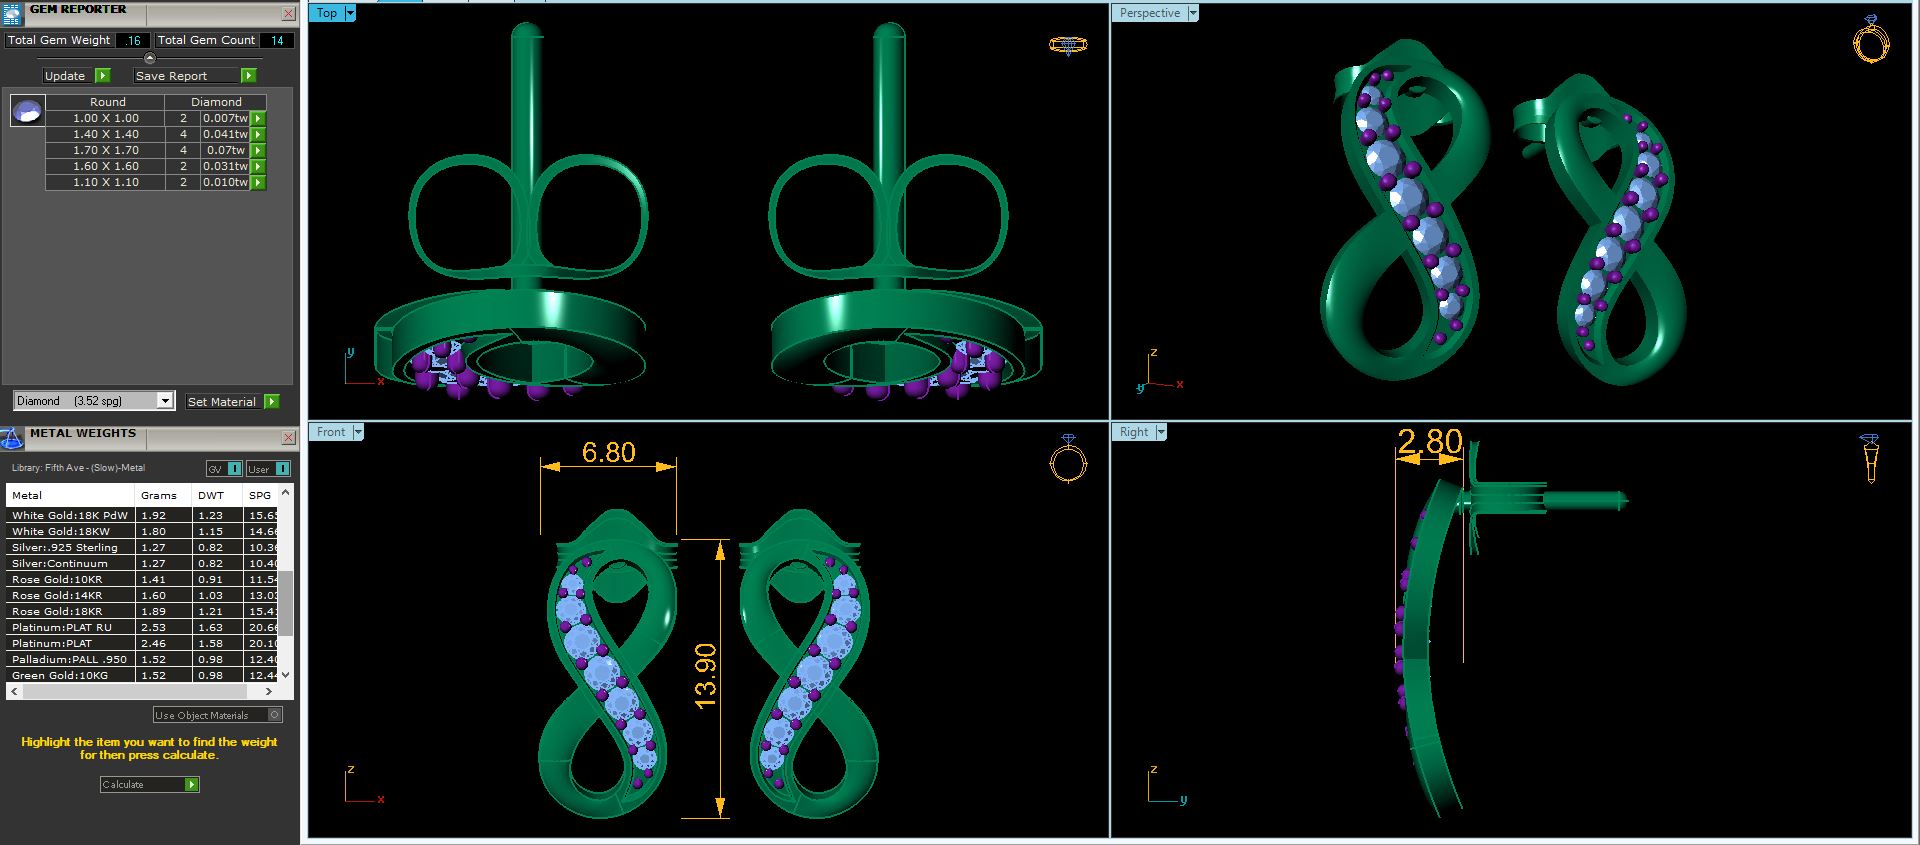Click the metal list horizontal scrollbar
The image size is (1920, 845).
134,691
